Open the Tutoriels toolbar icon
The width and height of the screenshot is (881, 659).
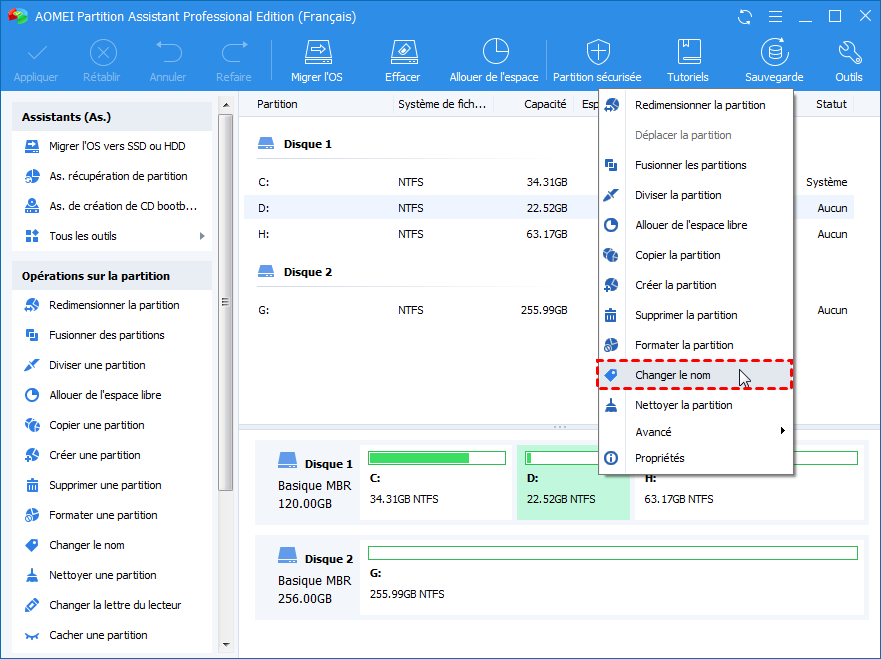[x=687, y=60]
